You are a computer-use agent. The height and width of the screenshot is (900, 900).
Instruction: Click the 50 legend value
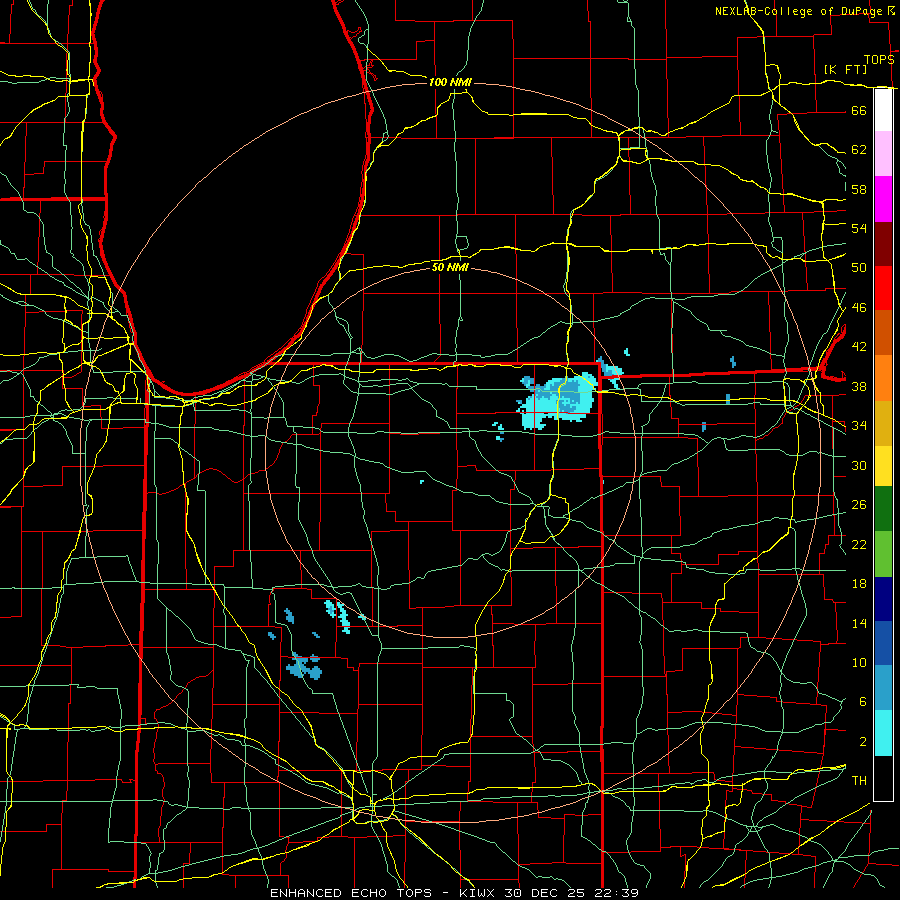coord(859,268)
